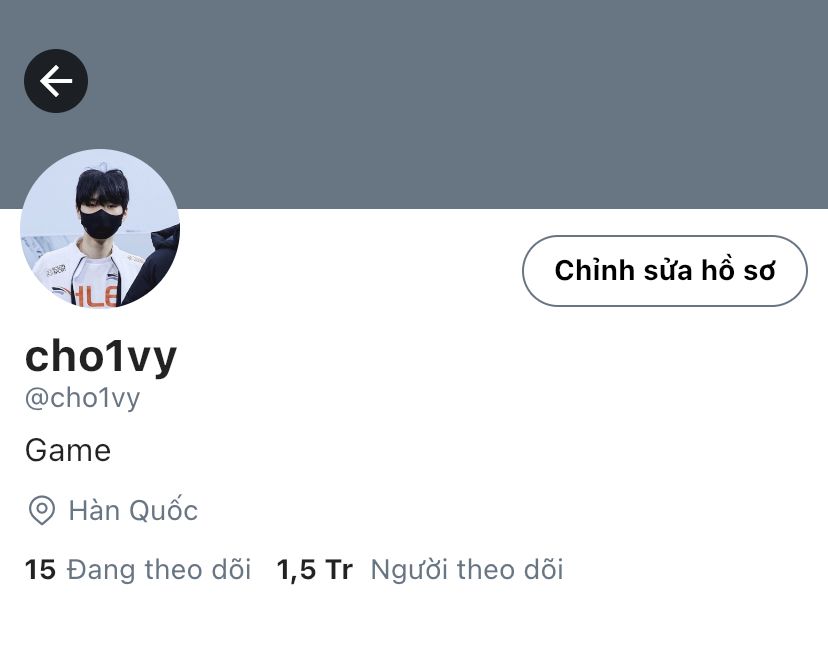Open the cho1vy profile avatar photo
The width and height of the screenshot is (828, 653).
click(100, 229)
